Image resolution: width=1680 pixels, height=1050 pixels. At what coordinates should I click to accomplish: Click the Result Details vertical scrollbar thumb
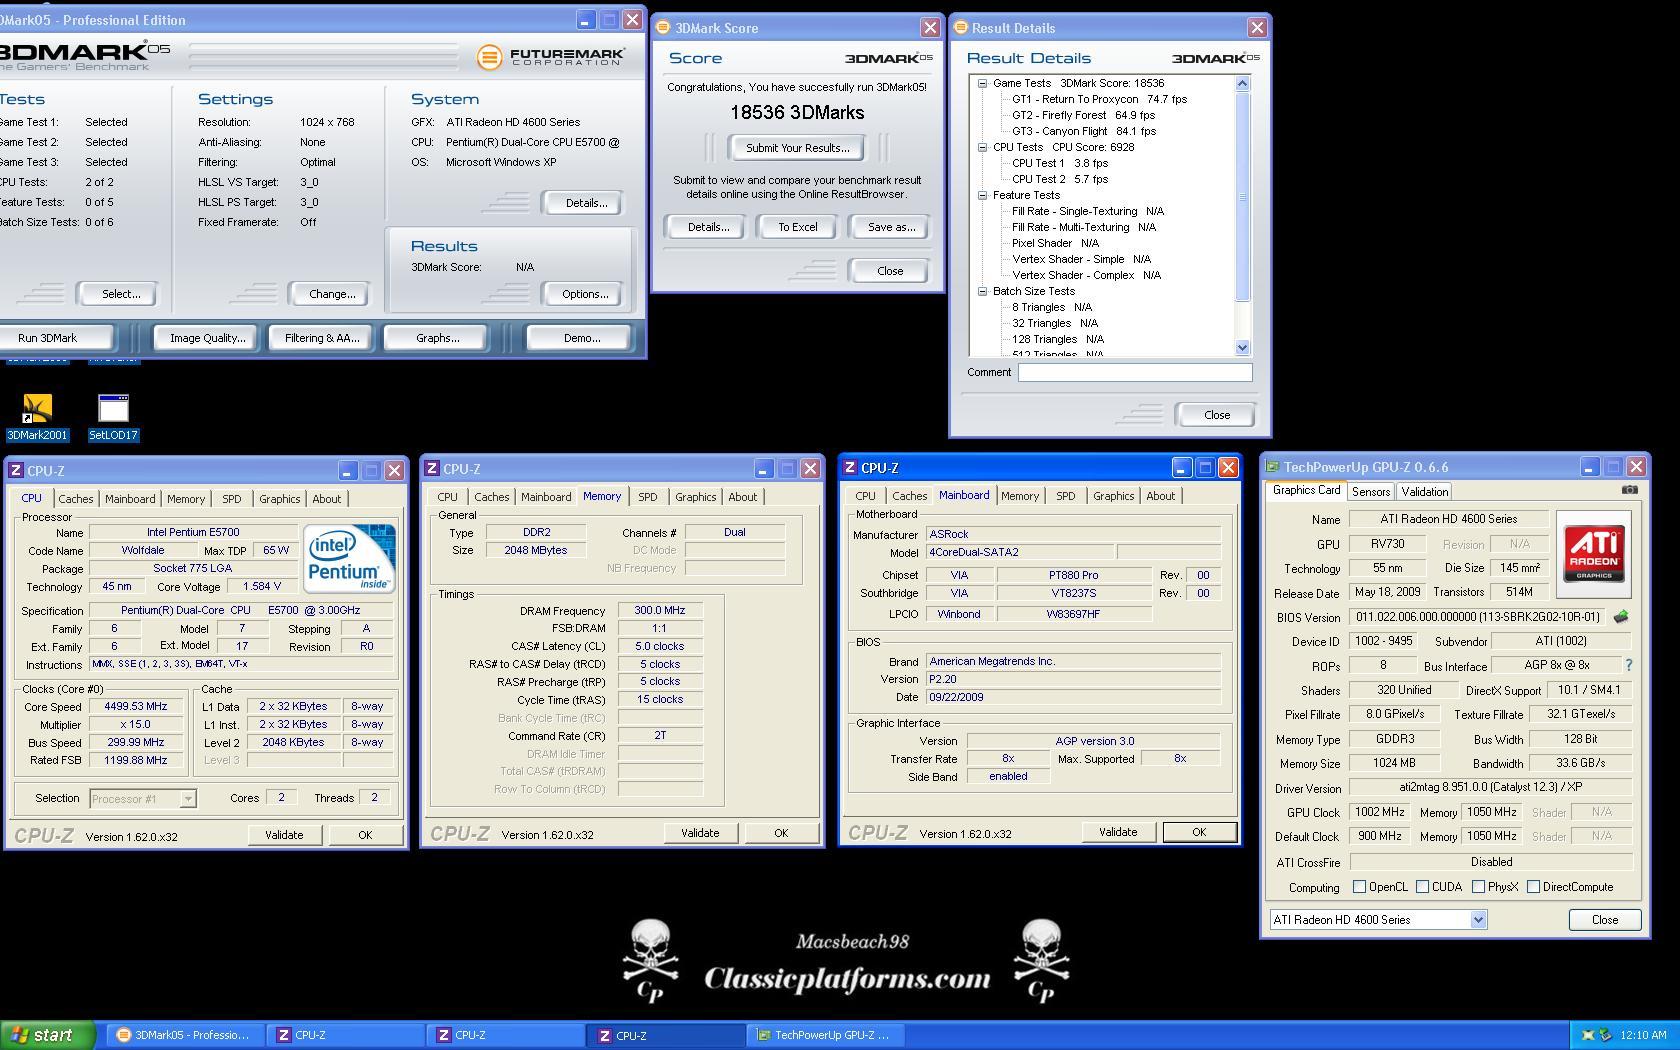(1243, 196)
